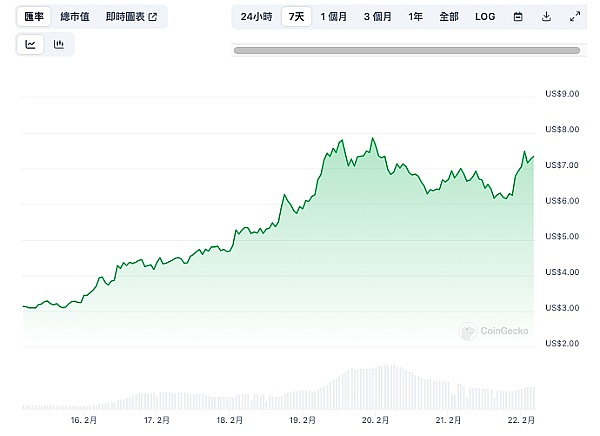Switch to line chart view icon
The width and height of the screenshot is (600, 436).
[x=31, y=44]
